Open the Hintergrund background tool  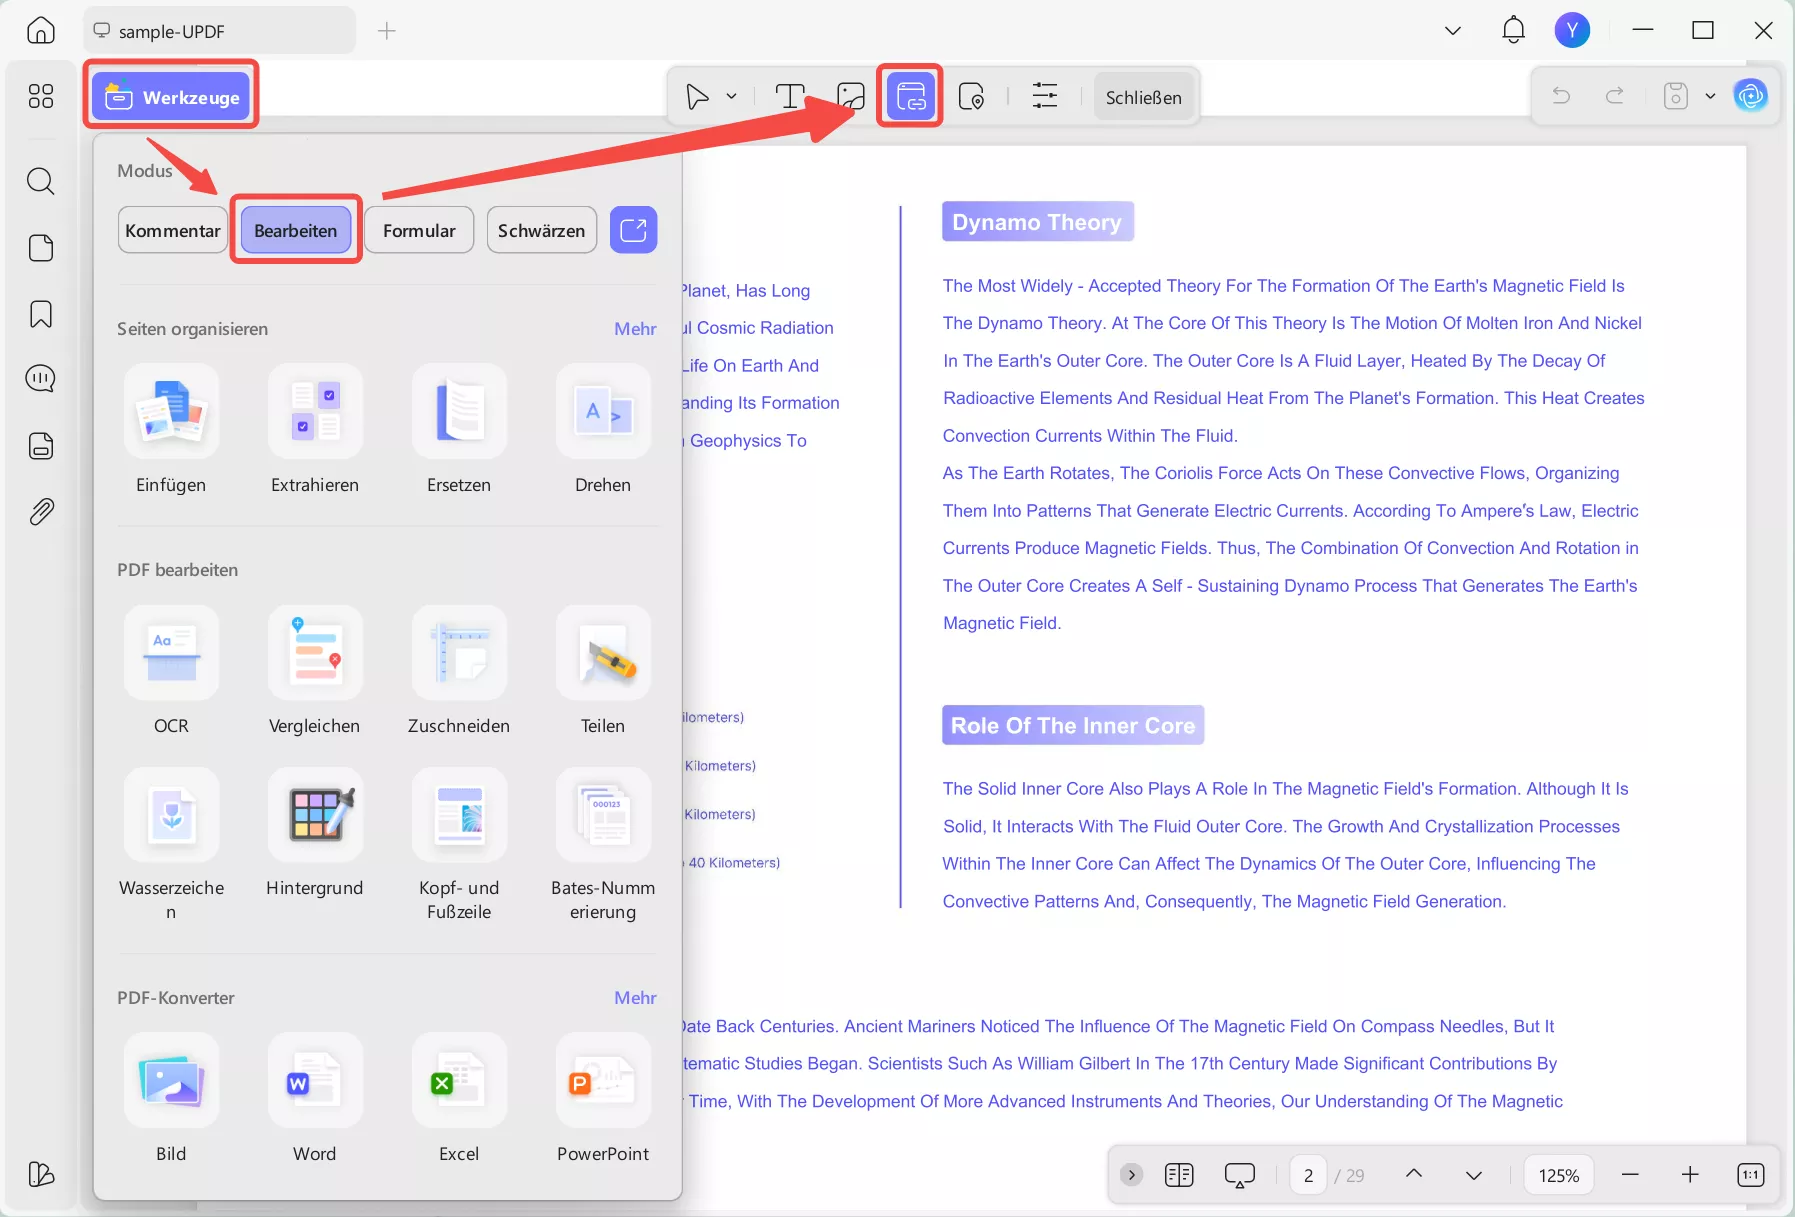(x=315, y=815)
